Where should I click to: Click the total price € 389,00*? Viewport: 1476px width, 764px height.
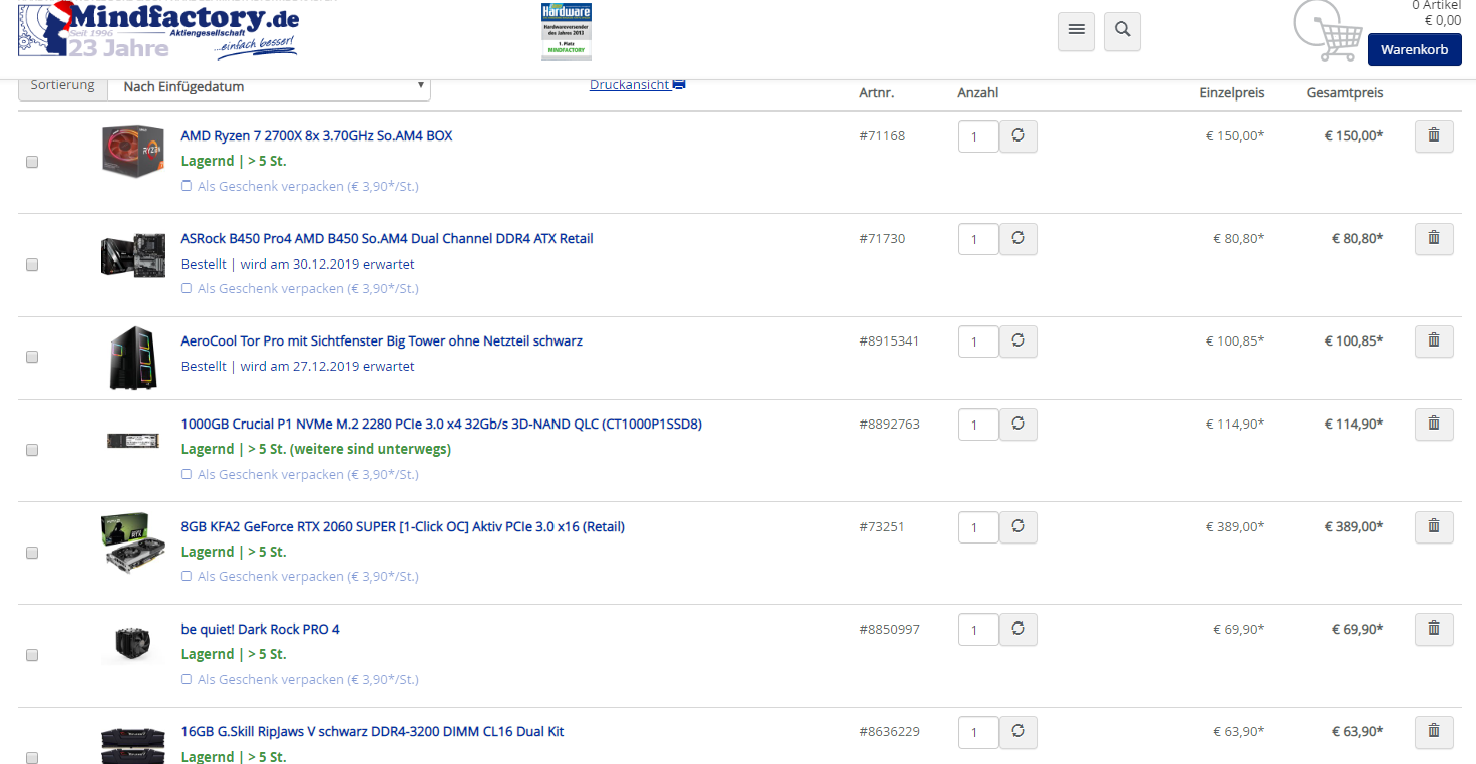1354,527
